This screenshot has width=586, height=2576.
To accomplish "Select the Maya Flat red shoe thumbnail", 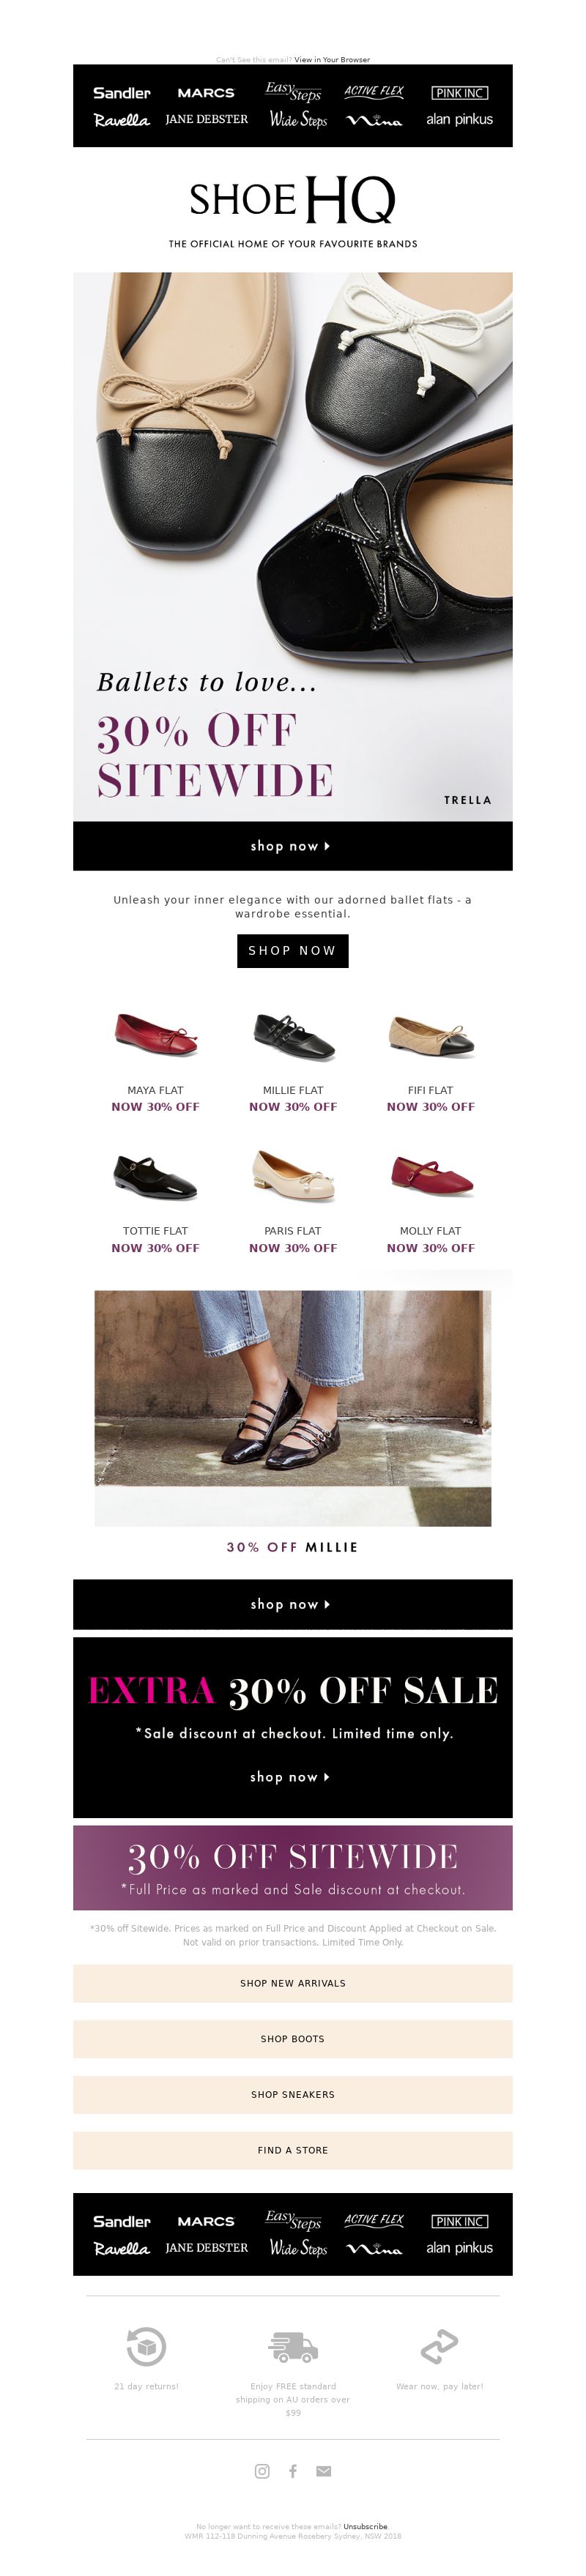I will click(x=155, y=1035).
